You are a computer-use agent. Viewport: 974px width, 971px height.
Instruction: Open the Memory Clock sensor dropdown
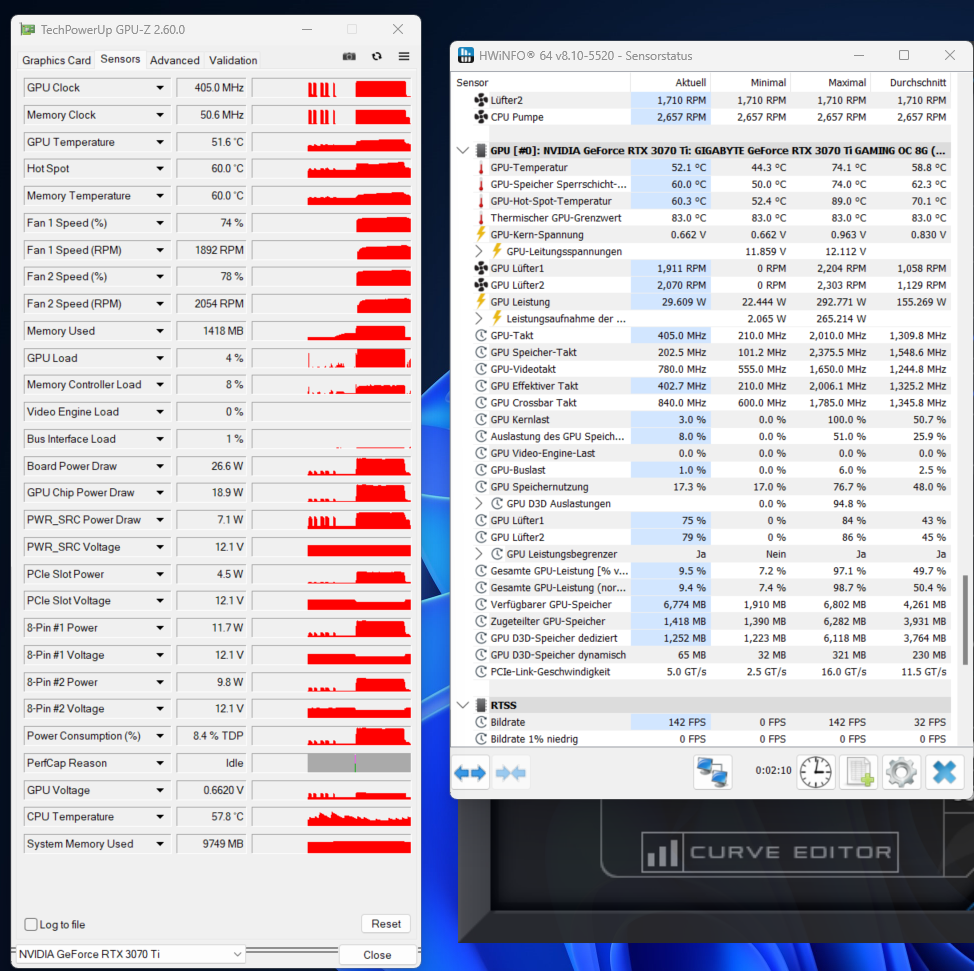(x=160, y=115)
